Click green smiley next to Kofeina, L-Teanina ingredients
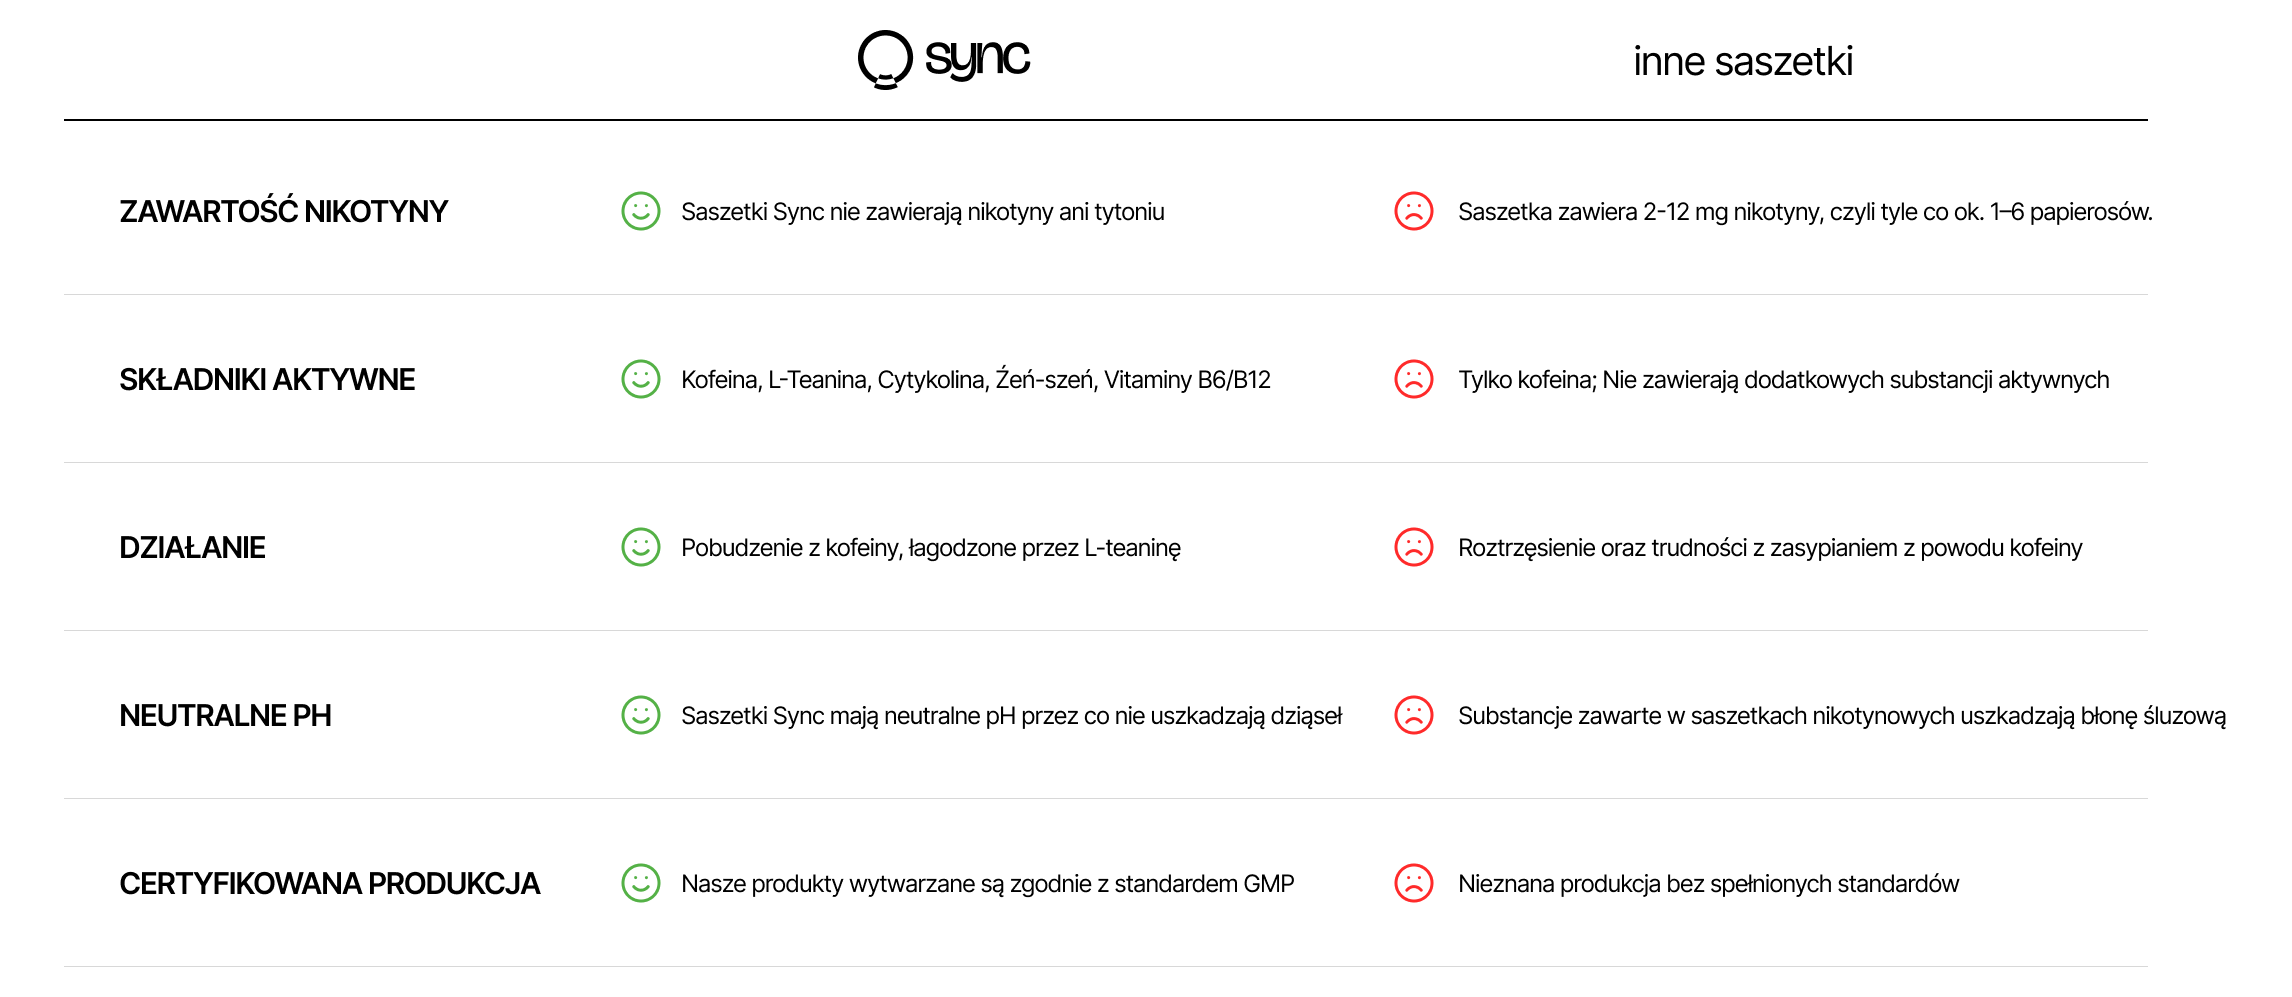Screen dimensions: 2292x997 (x=641, y=379)
